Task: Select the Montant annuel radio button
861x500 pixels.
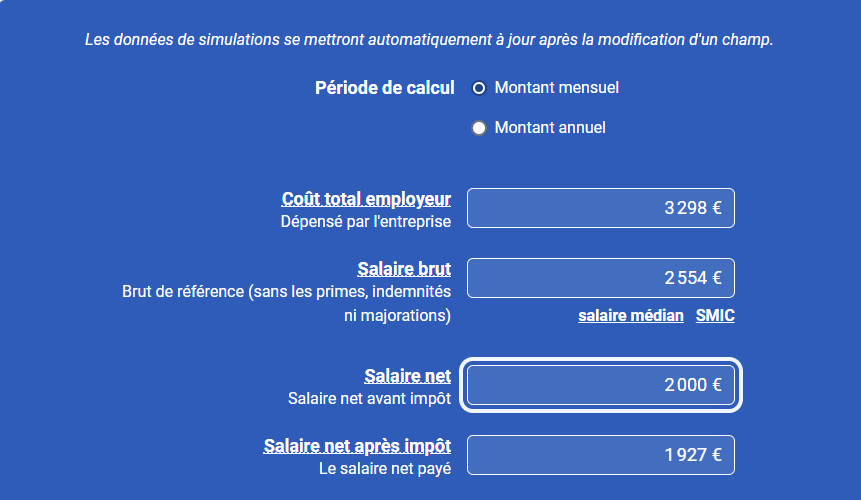Action: 479,128
